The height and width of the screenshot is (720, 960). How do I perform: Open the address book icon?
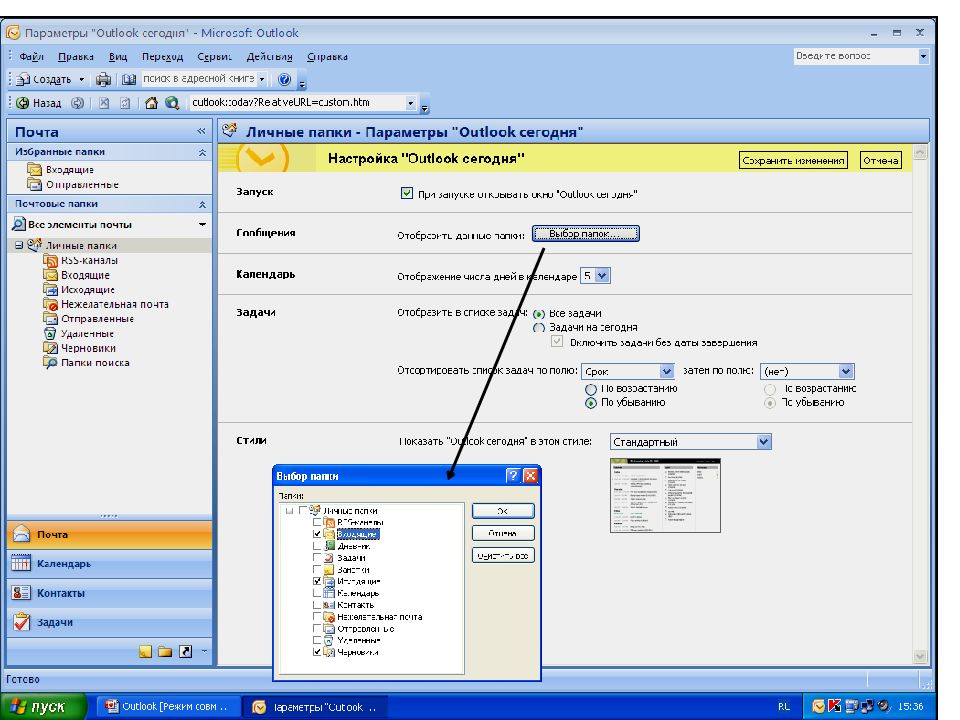[129, 79]
